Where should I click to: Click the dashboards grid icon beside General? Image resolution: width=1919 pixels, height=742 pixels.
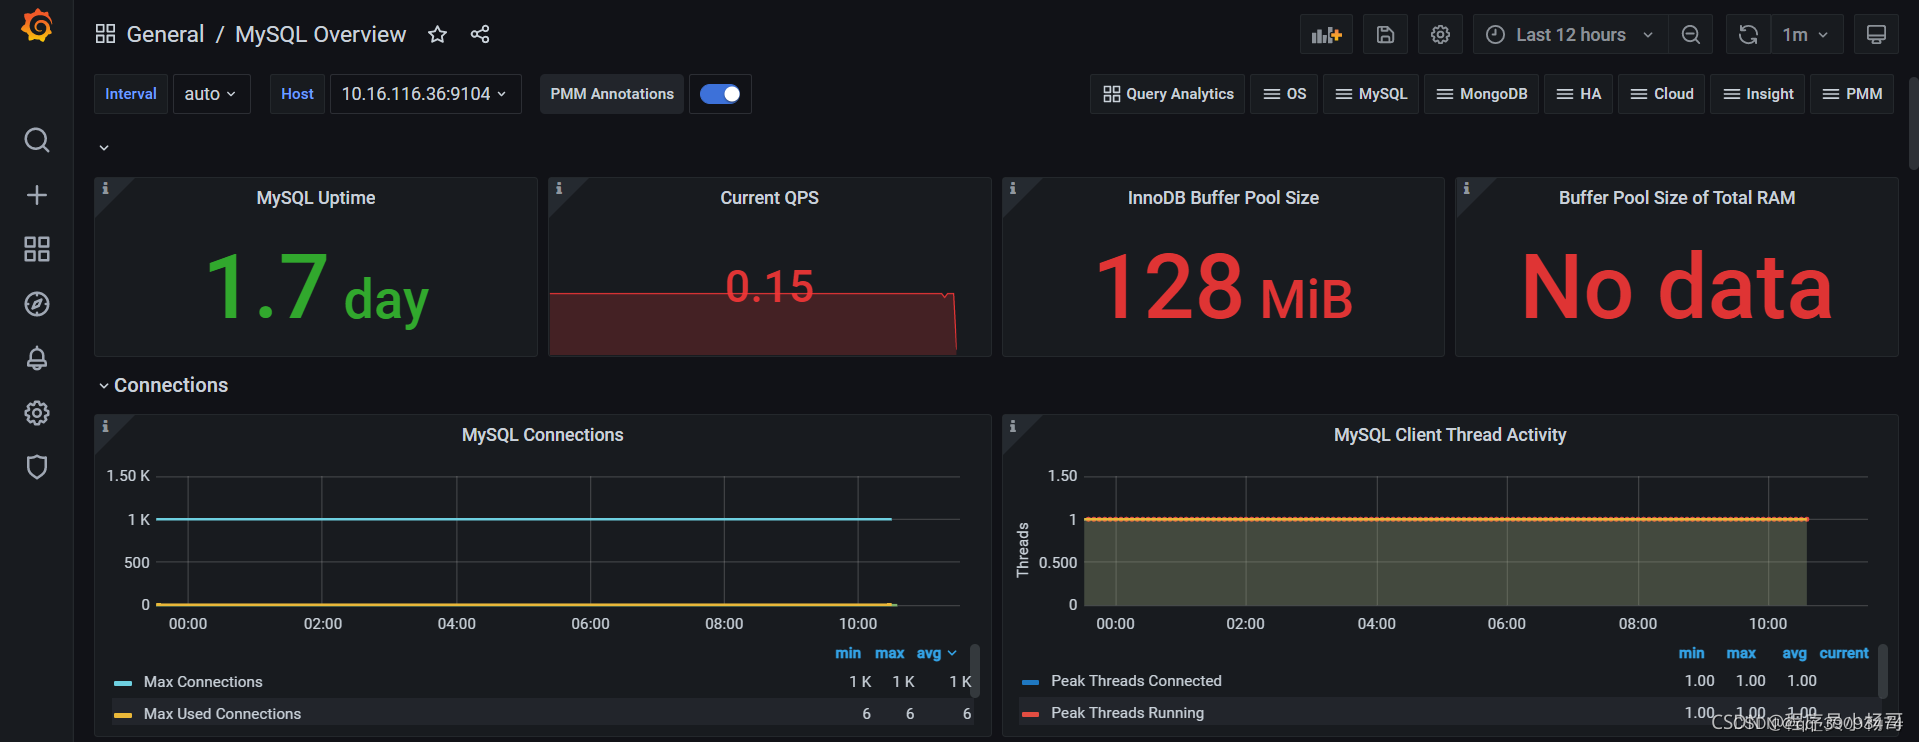(x=105, y=35)
